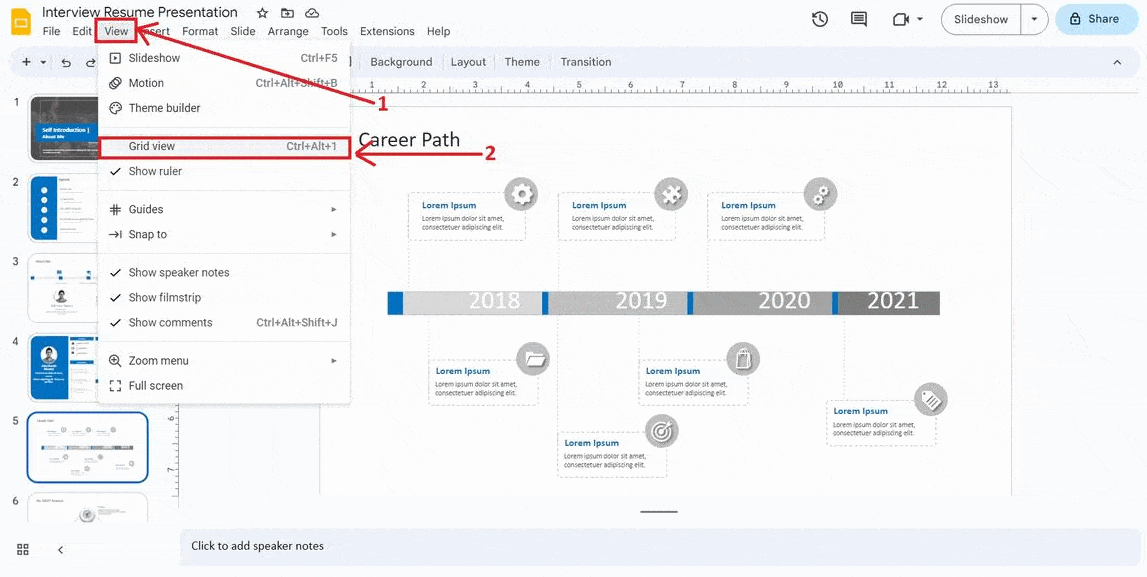The height and width of the screenshot is (577, 1147).
Task: Select slide 4 thumbnail in filmstrip
Action: (88, 367)
